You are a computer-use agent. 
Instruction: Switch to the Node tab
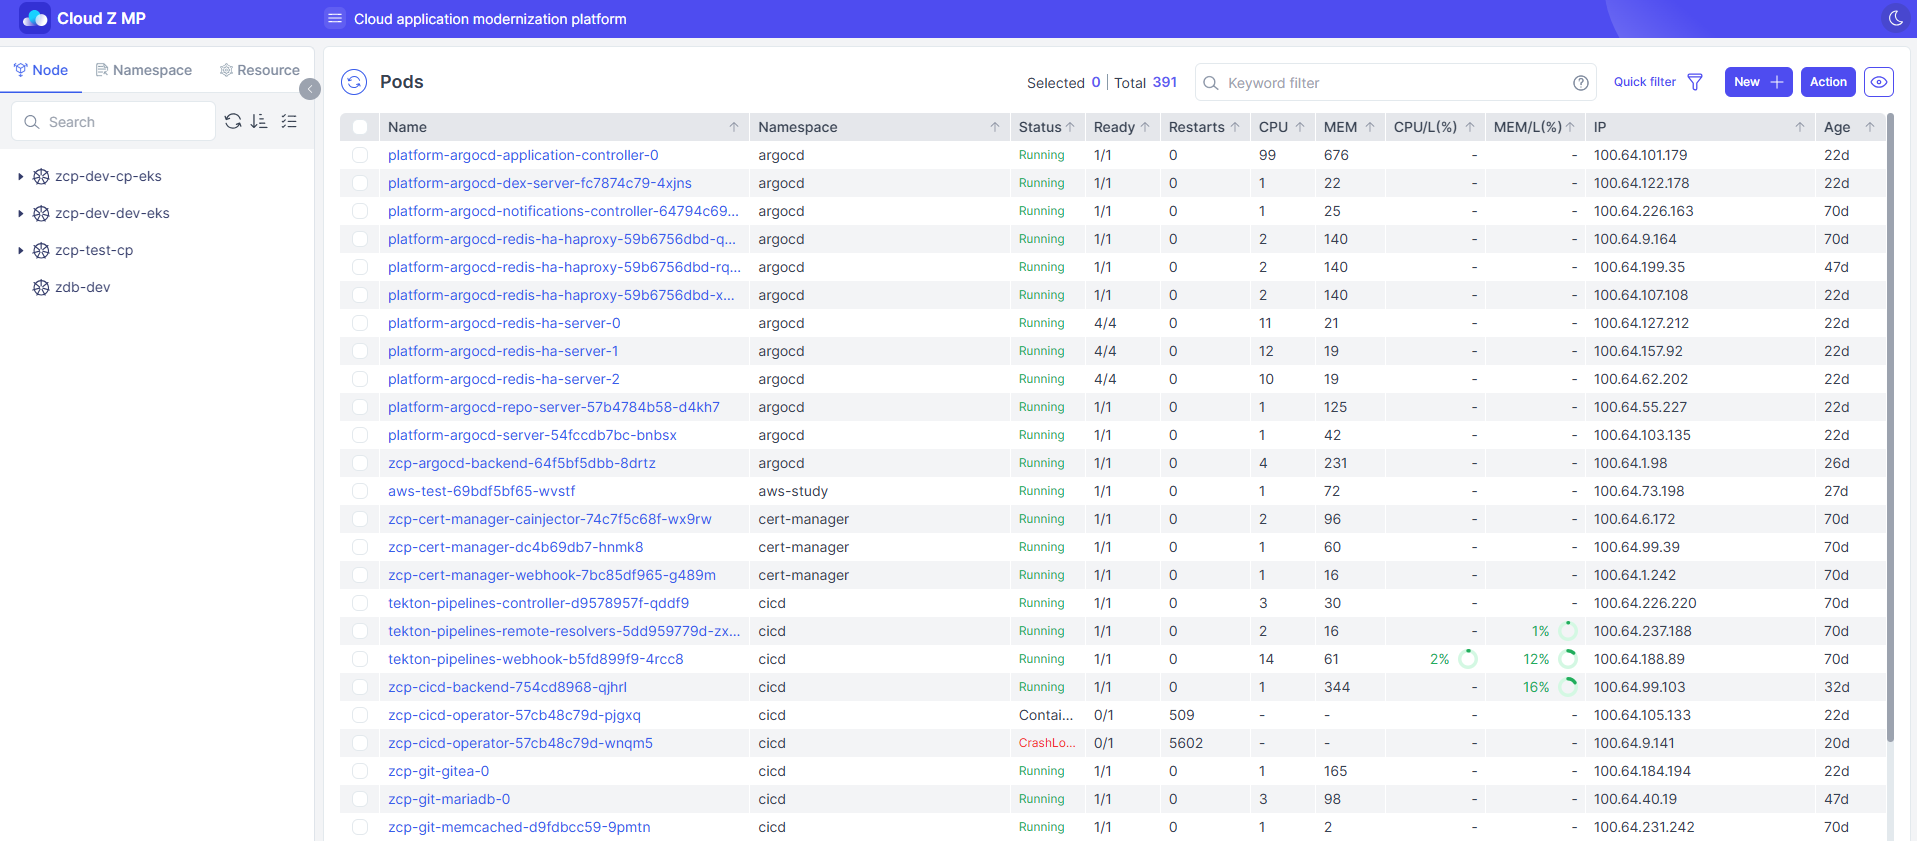pyautogui.click(x=40, y=70)
